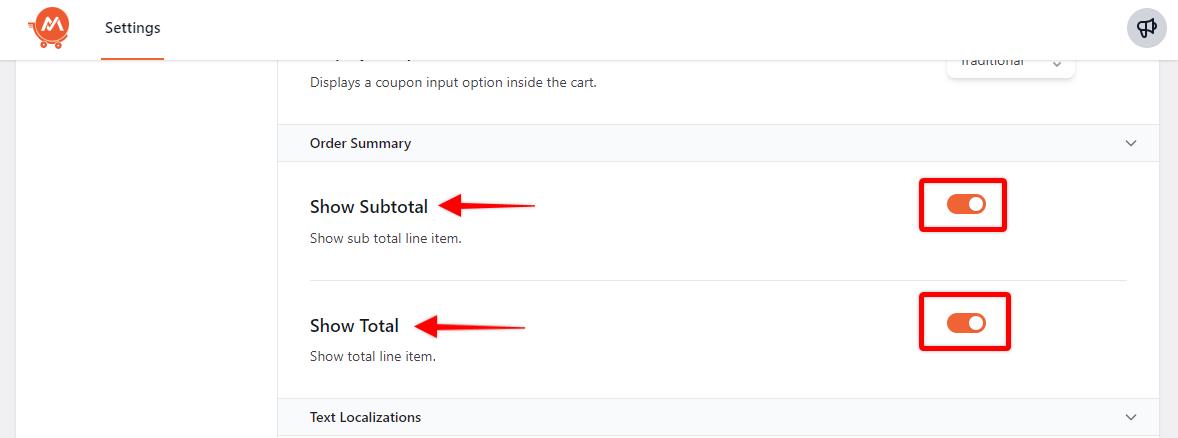Expand Text Localizations using its chevron
Screen dimensions: 1178x438
pyautogui.click(x=1131, y=417)
